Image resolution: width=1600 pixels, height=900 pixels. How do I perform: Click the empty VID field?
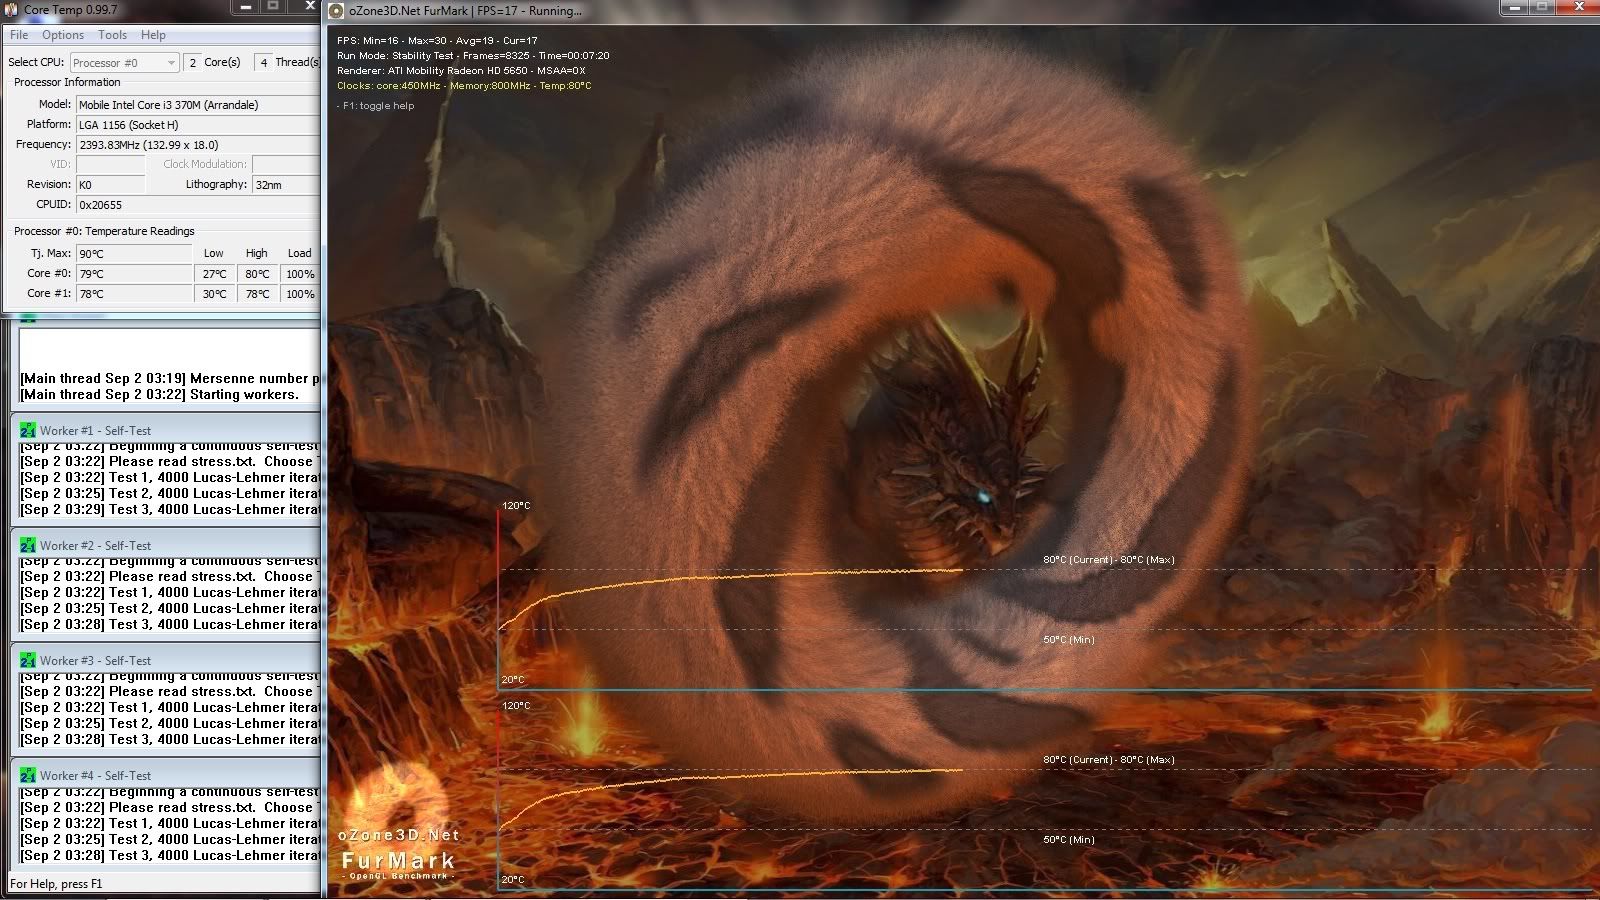tap(110, 164)
